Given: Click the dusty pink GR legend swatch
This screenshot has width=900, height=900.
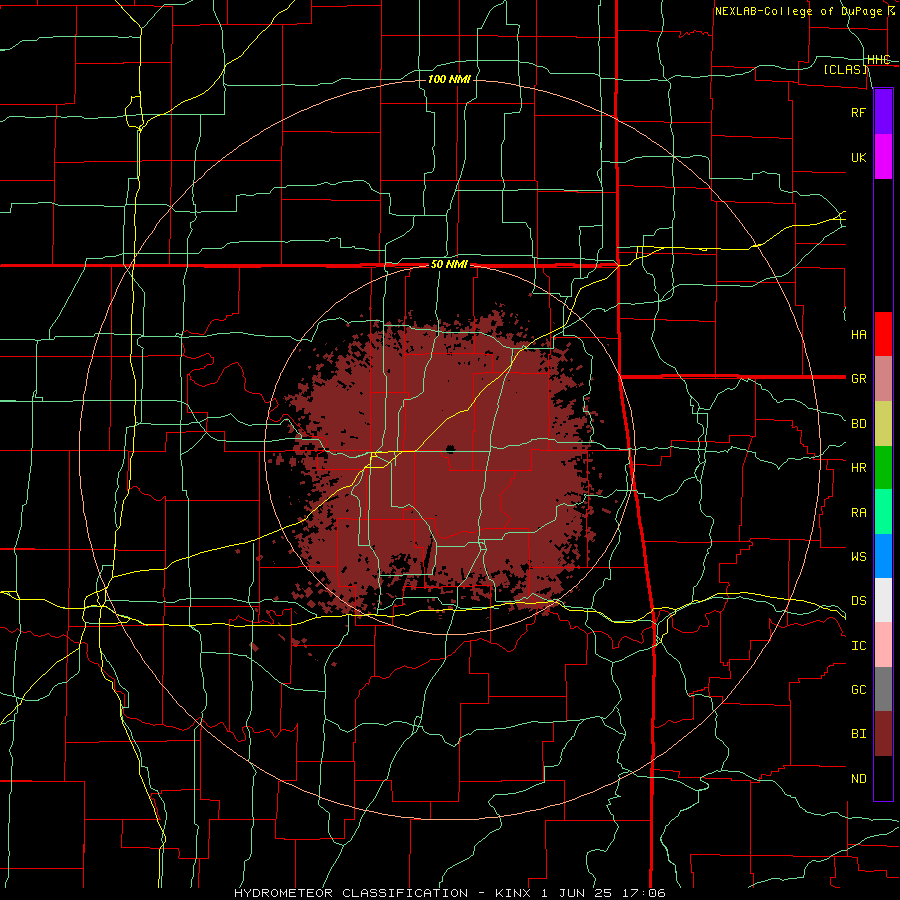Looking at the screenshot, I should (883, 379).
